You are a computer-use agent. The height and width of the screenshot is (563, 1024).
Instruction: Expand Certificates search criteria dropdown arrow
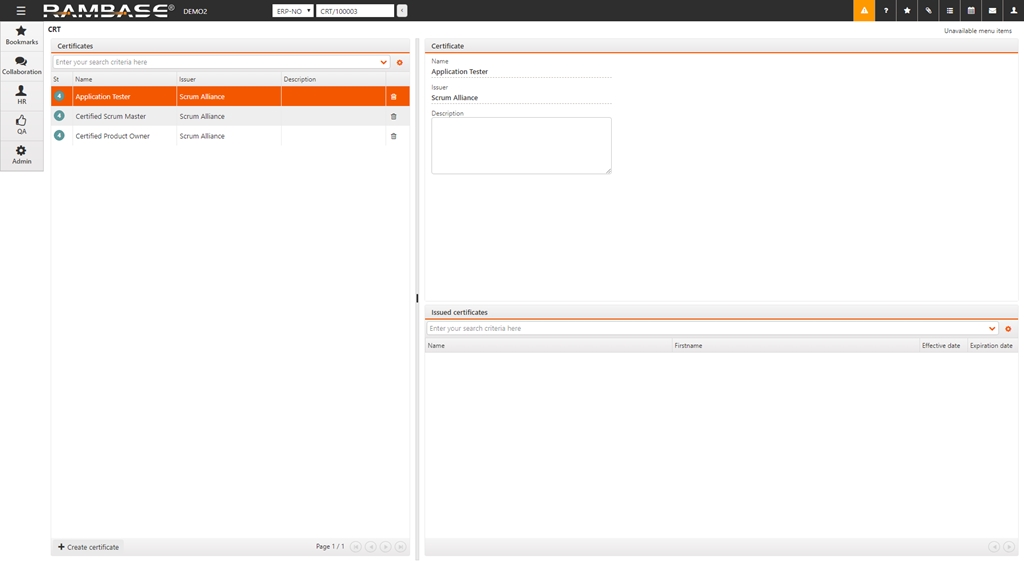384,62
